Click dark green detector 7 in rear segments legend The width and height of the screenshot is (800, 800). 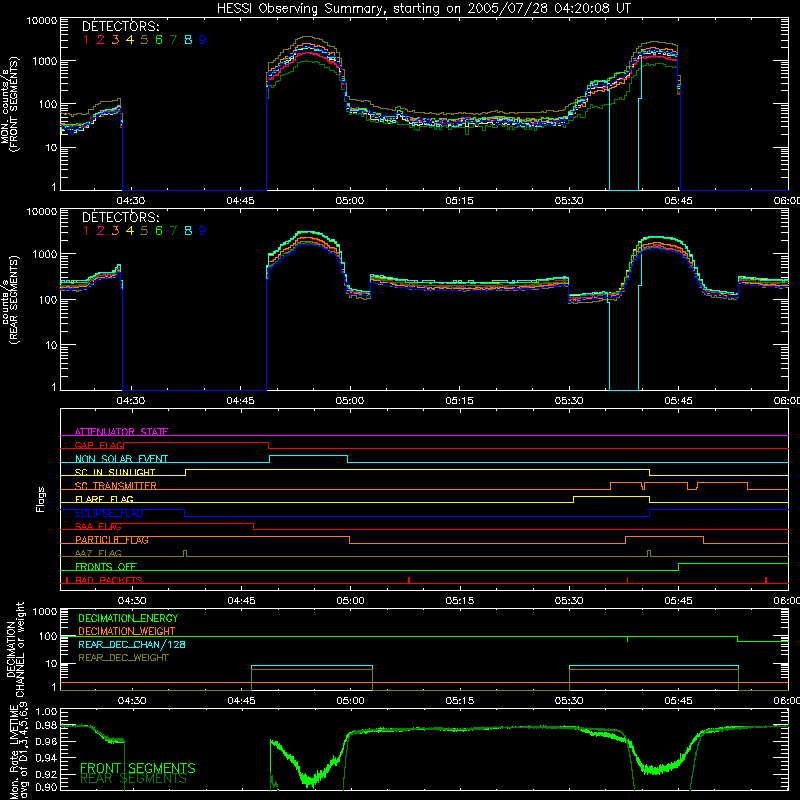[173, 231]
